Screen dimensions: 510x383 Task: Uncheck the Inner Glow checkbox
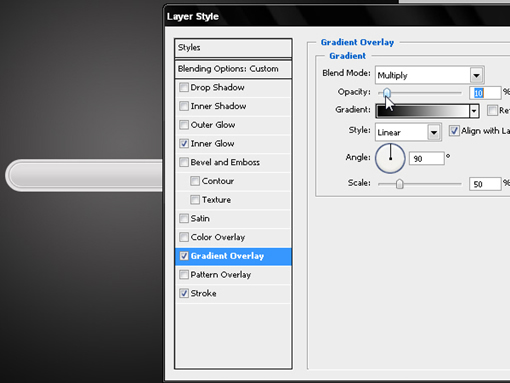[184, 143]
